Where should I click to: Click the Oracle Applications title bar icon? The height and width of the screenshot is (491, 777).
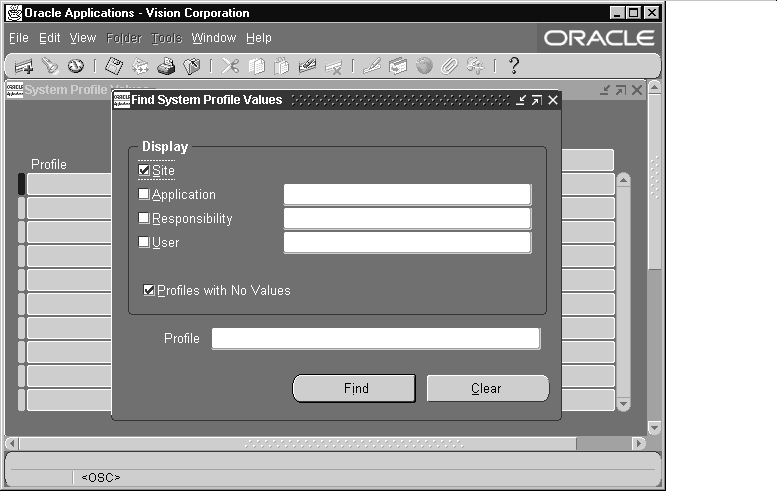point(14,13)
